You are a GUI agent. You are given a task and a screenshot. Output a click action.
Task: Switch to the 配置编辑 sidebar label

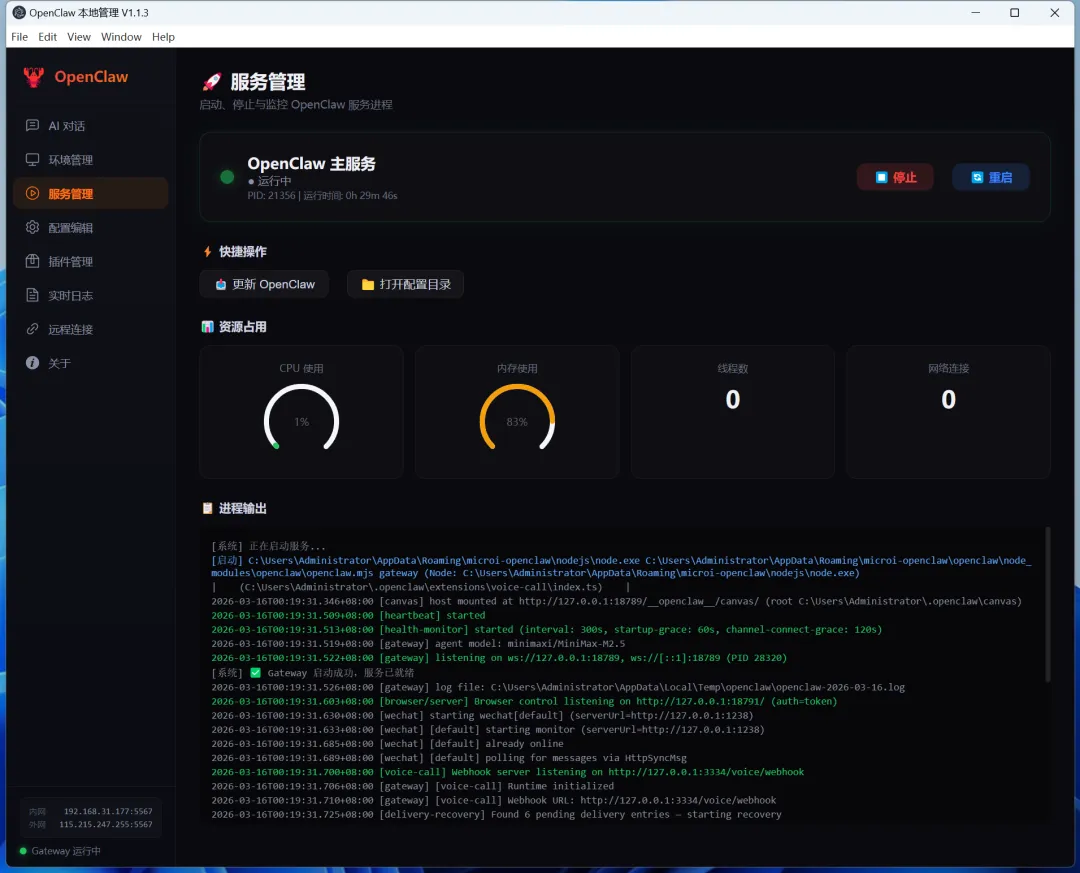click(70, 228)
